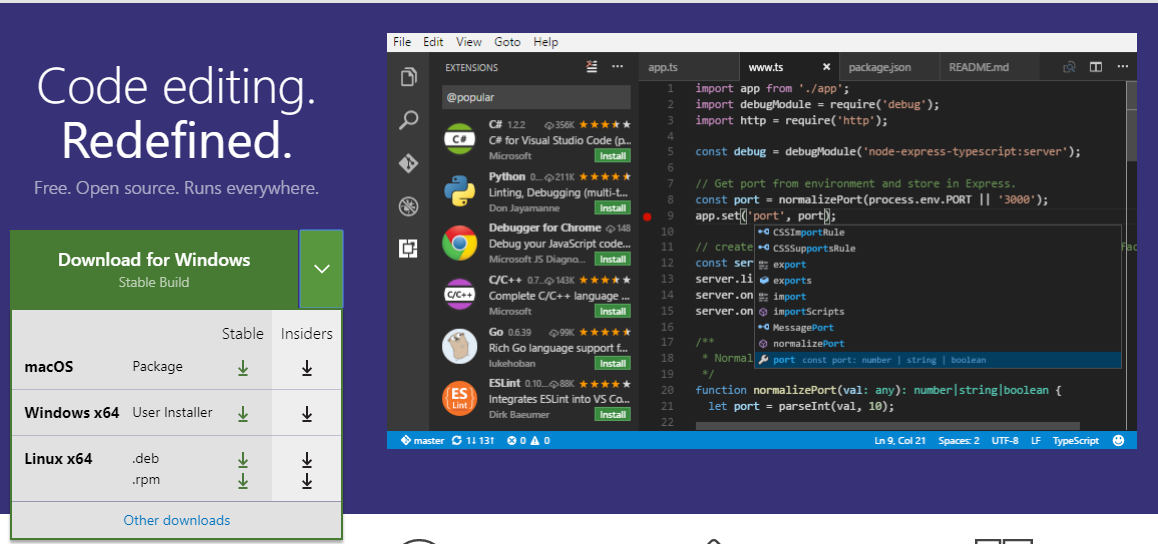This screenshot has height=544, width=1158.
Task: Close the www.ts tab
Action: tap(826, 67)
